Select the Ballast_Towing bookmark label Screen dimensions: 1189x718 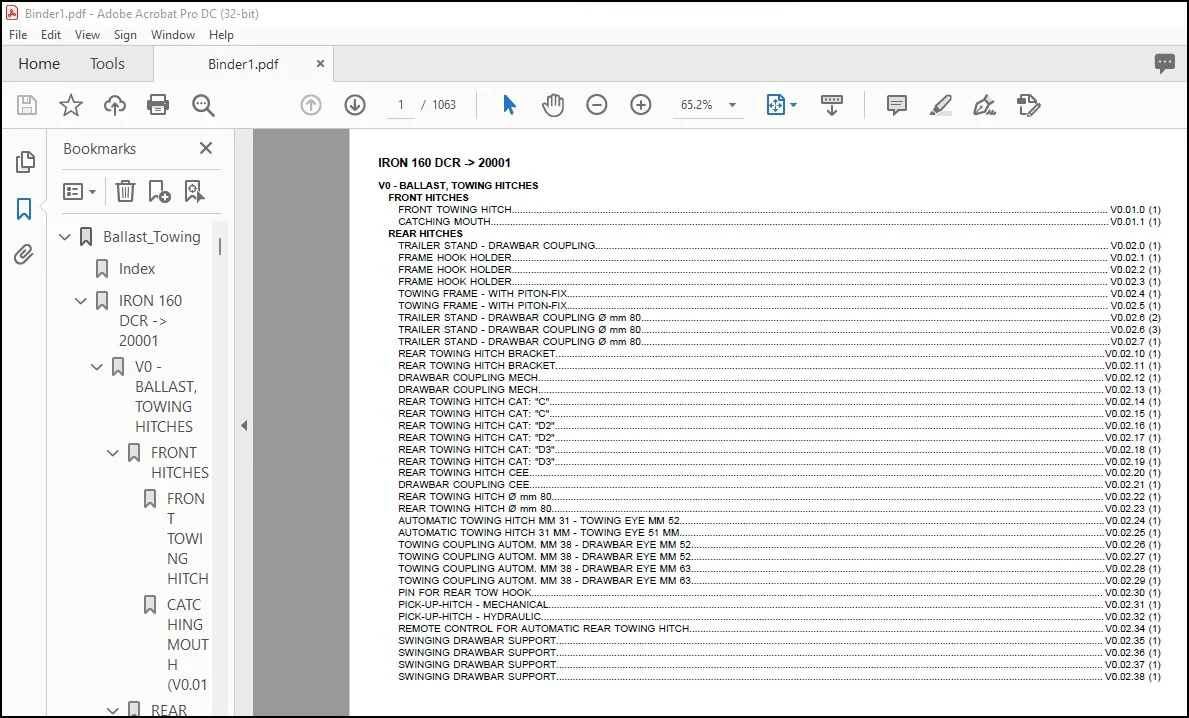click(152, 237)
